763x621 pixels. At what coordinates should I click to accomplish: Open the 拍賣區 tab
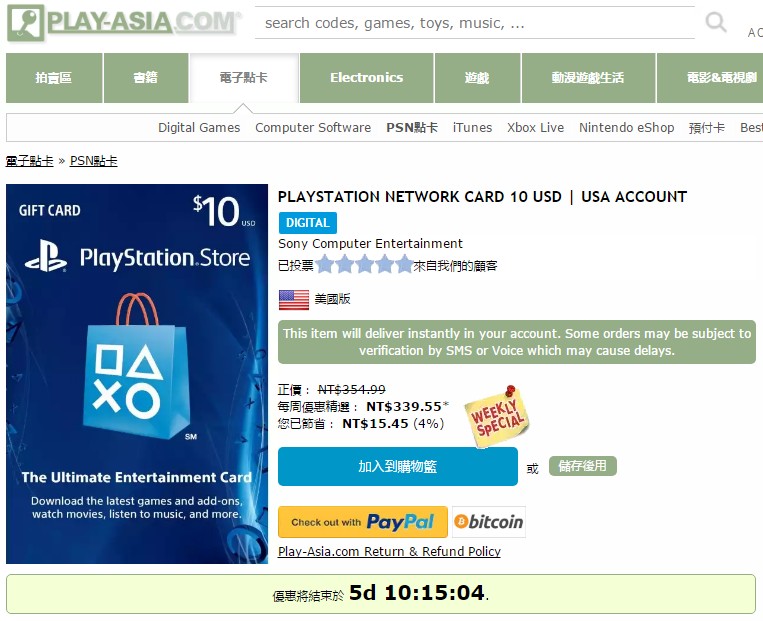54,78
